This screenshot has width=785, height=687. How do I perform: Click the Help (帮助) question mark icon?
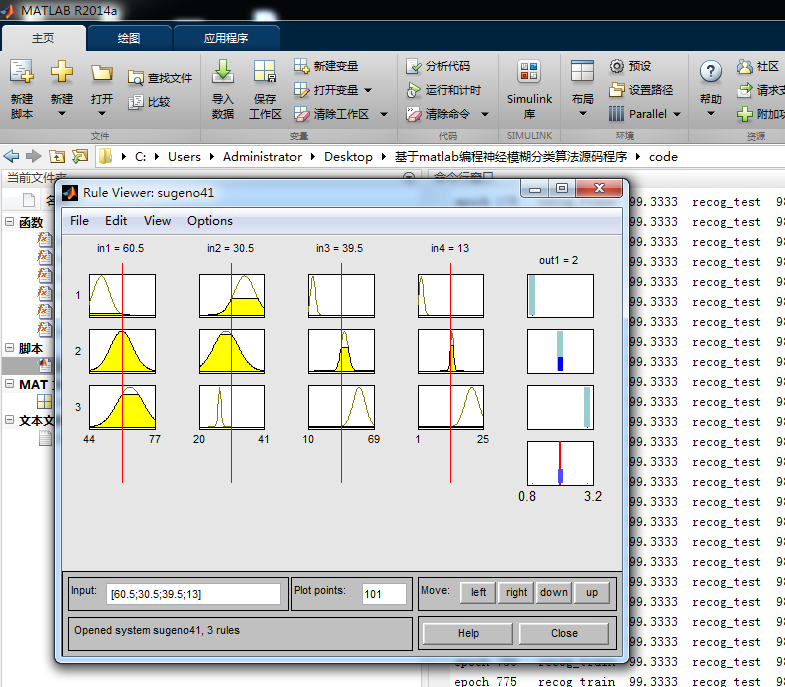[710, 72]
